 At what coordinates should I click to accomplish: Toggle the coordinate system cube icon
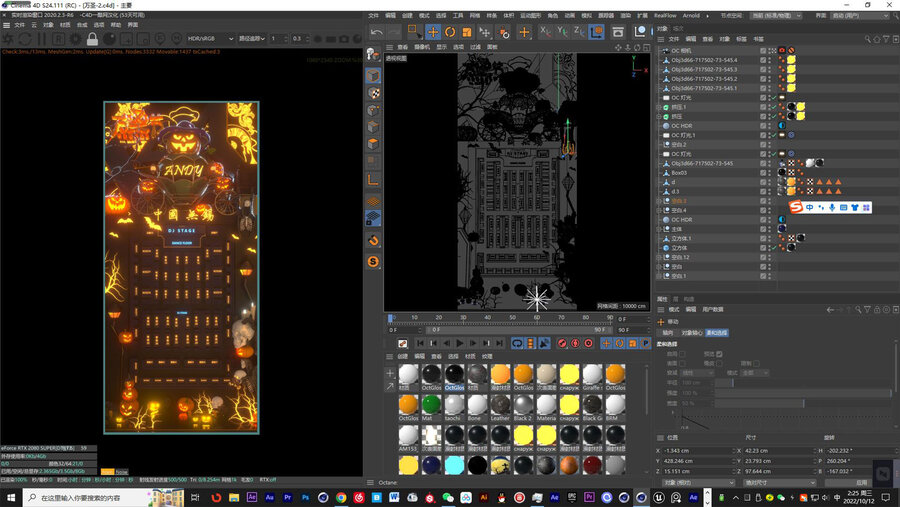[x=596, y=32]
